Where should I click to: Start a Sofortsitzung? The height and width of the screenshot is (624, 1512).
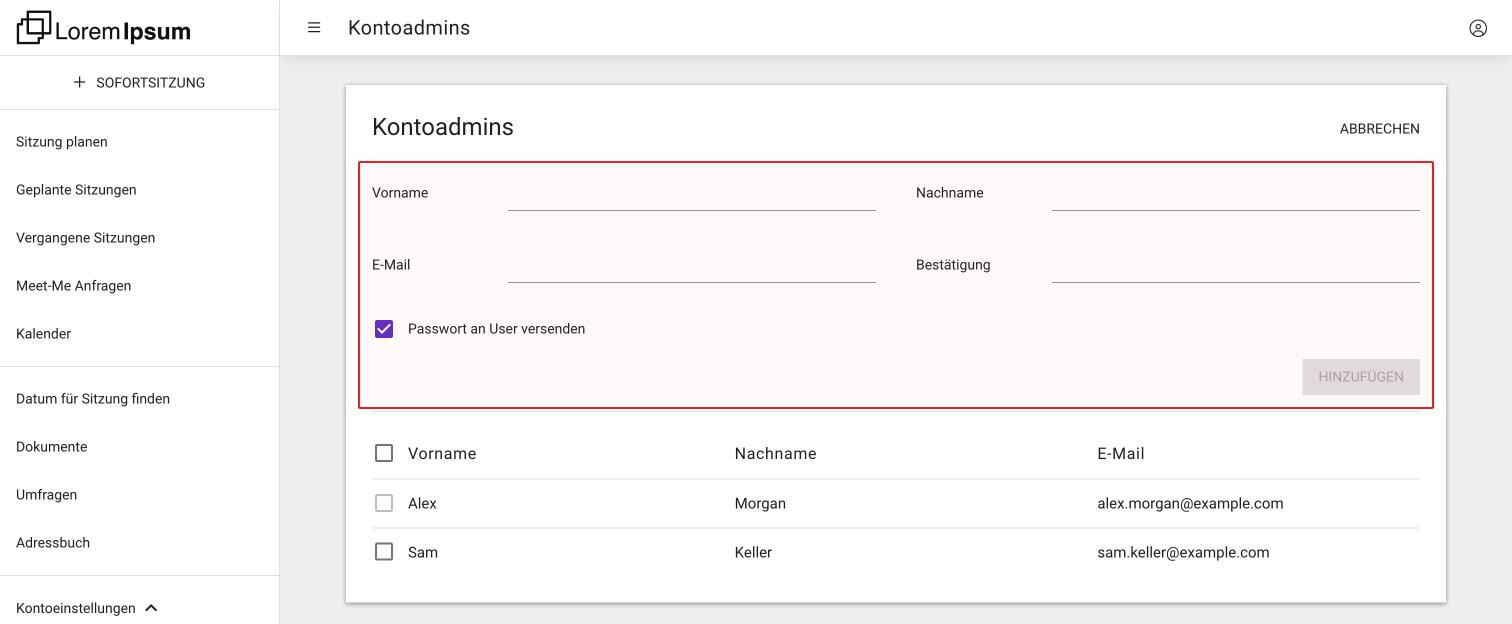[139, 83]
